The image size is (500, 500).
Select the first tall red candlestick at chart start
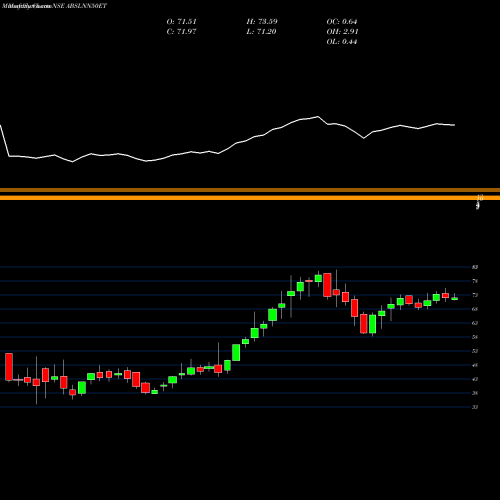(9, 367)
